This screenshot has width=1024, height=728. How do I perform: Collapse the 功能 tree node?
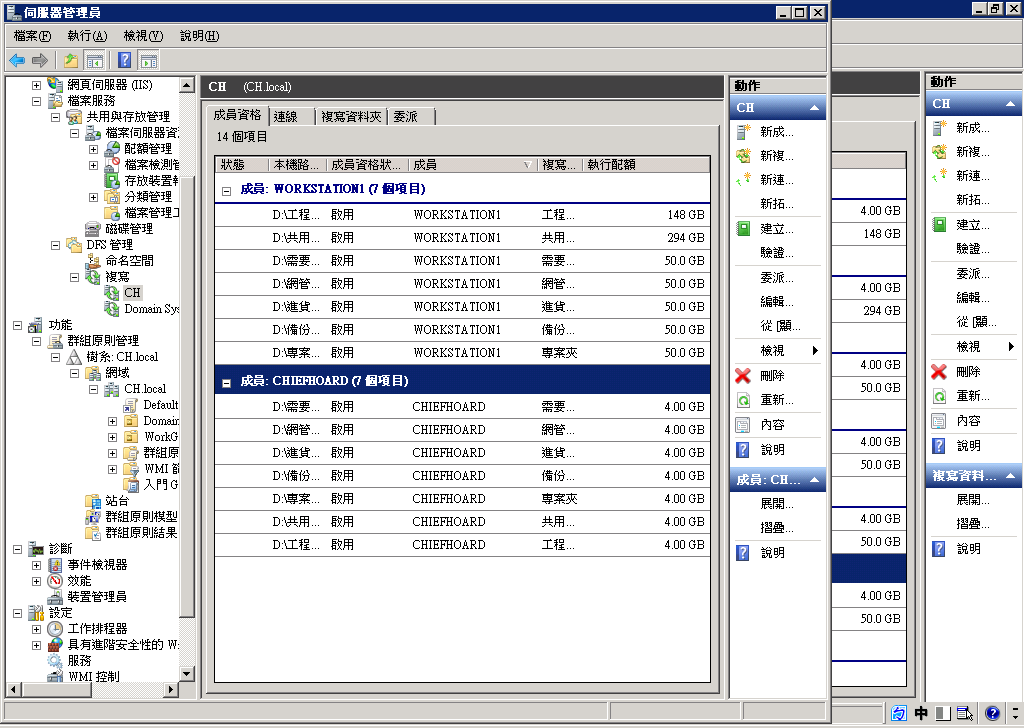(x=18, y=325)
